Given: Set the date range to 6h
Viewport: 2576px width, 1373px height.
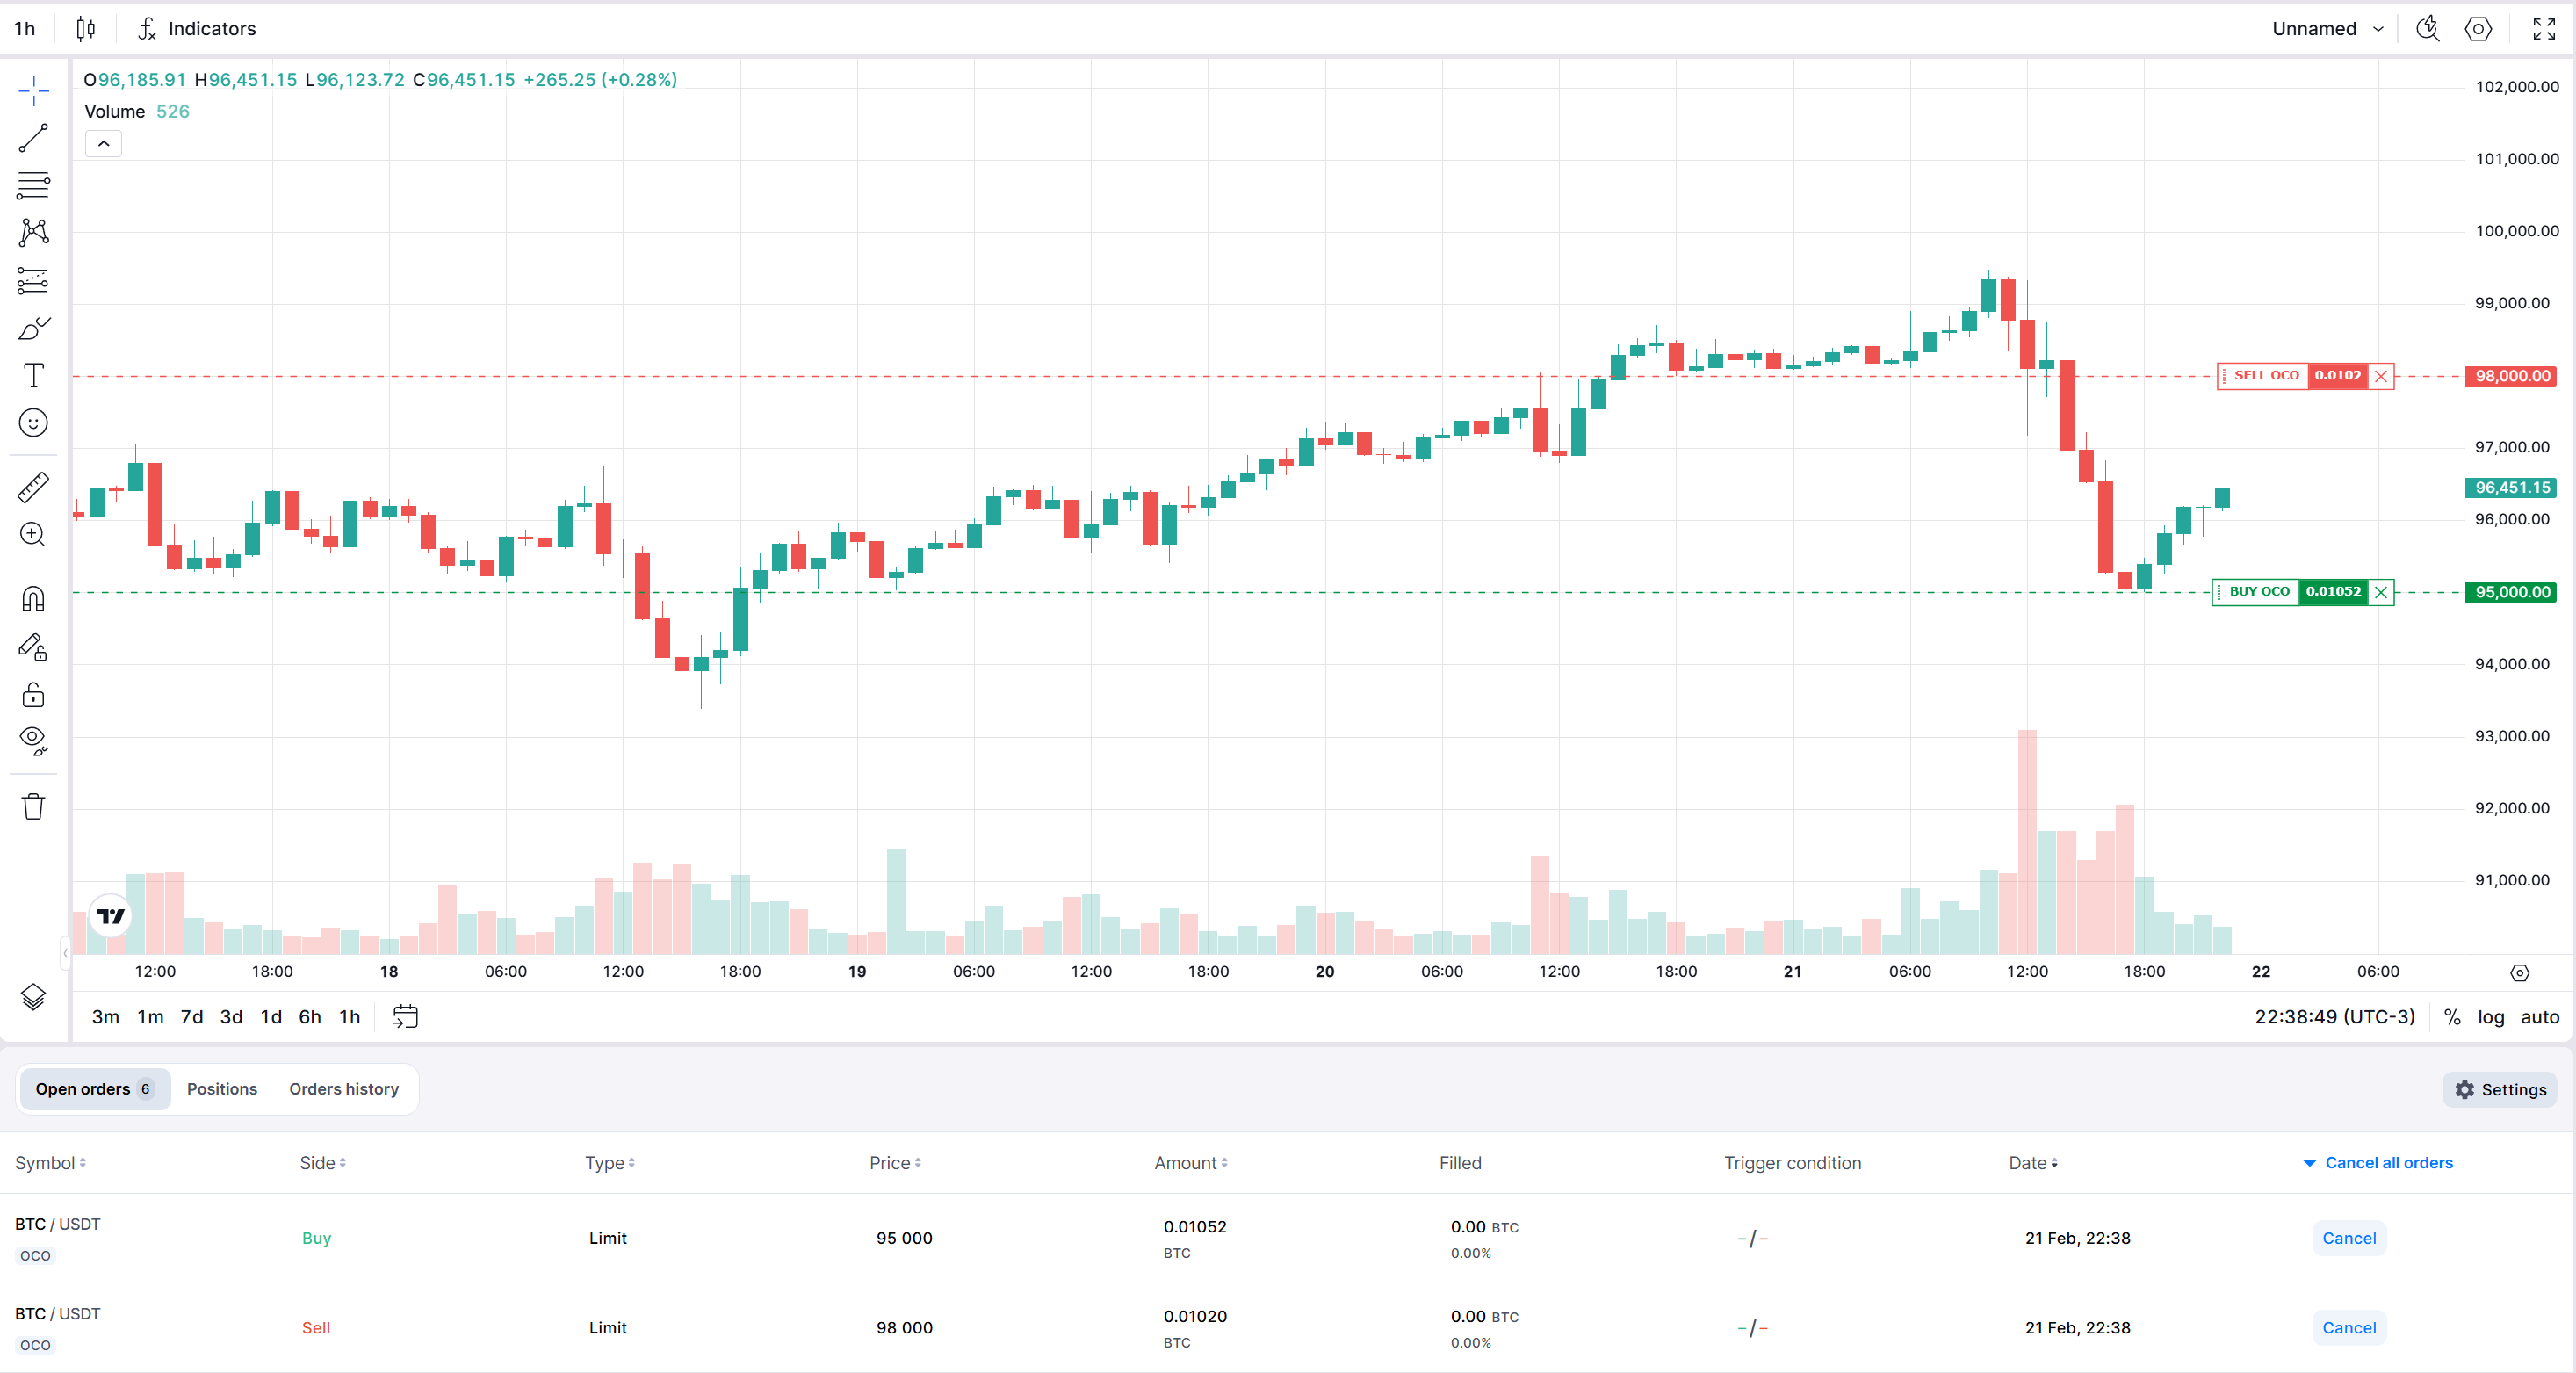Looking at the screenshot, I should (x=310, y=1017).
